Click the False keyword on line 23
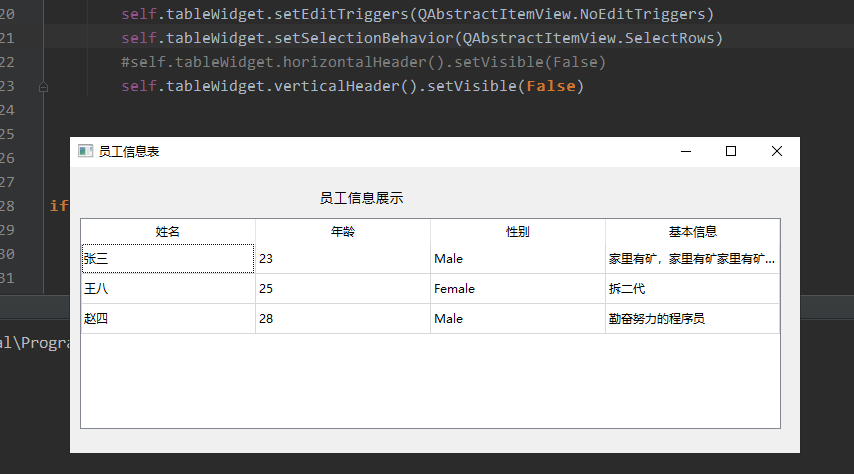 551,86
